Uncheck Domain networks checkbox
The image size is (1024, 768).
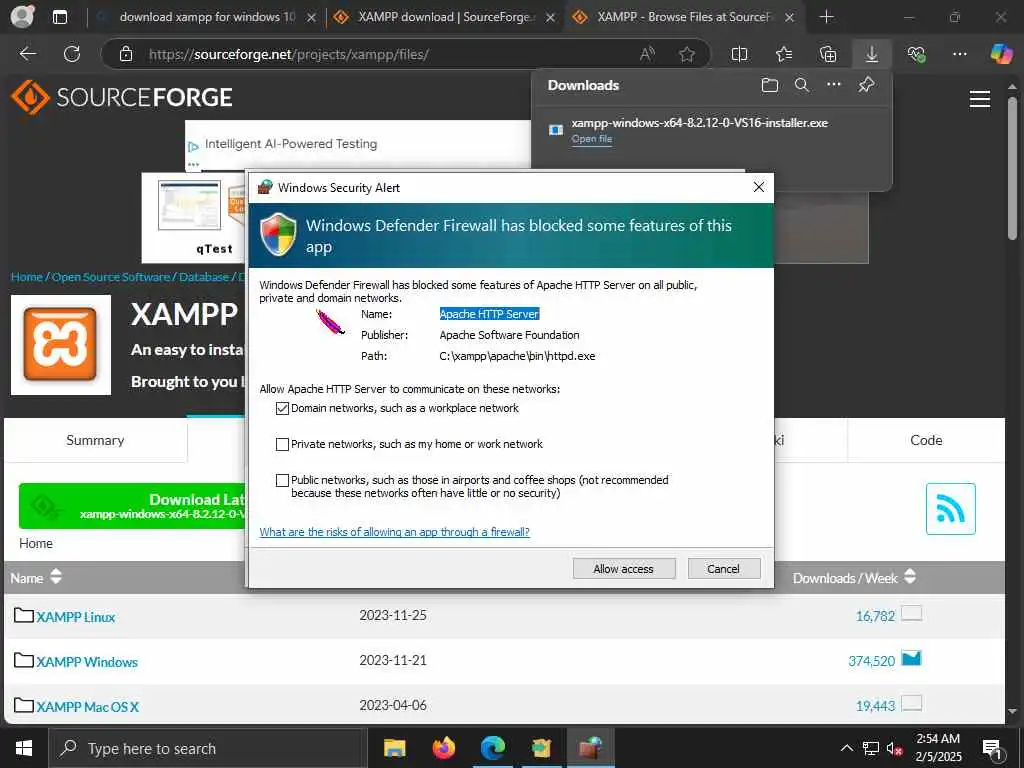tap(282, 409)
